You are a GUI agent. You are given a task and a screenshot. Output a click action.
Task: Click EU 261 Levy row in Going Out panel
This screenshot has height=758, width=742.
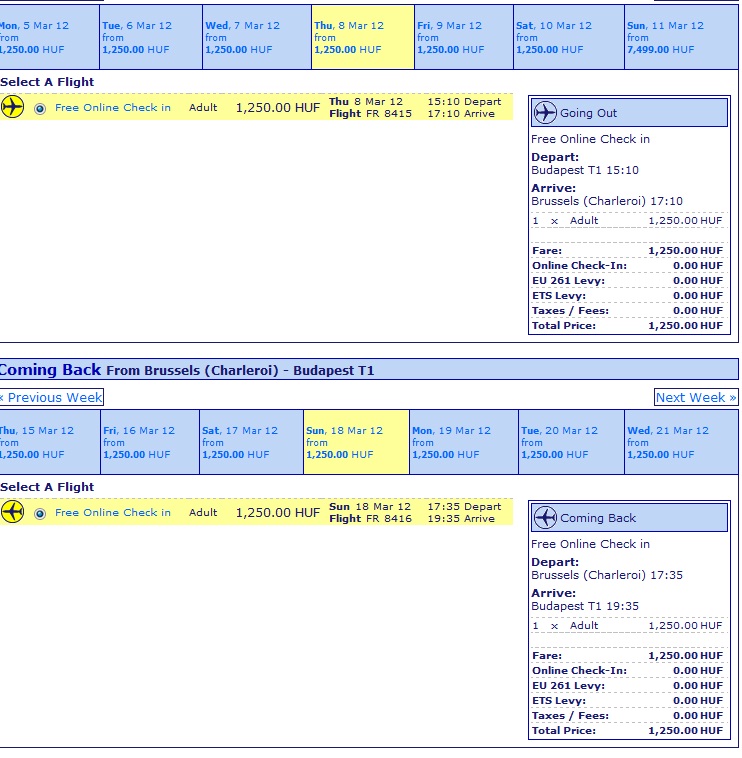(x=627, y=281)
